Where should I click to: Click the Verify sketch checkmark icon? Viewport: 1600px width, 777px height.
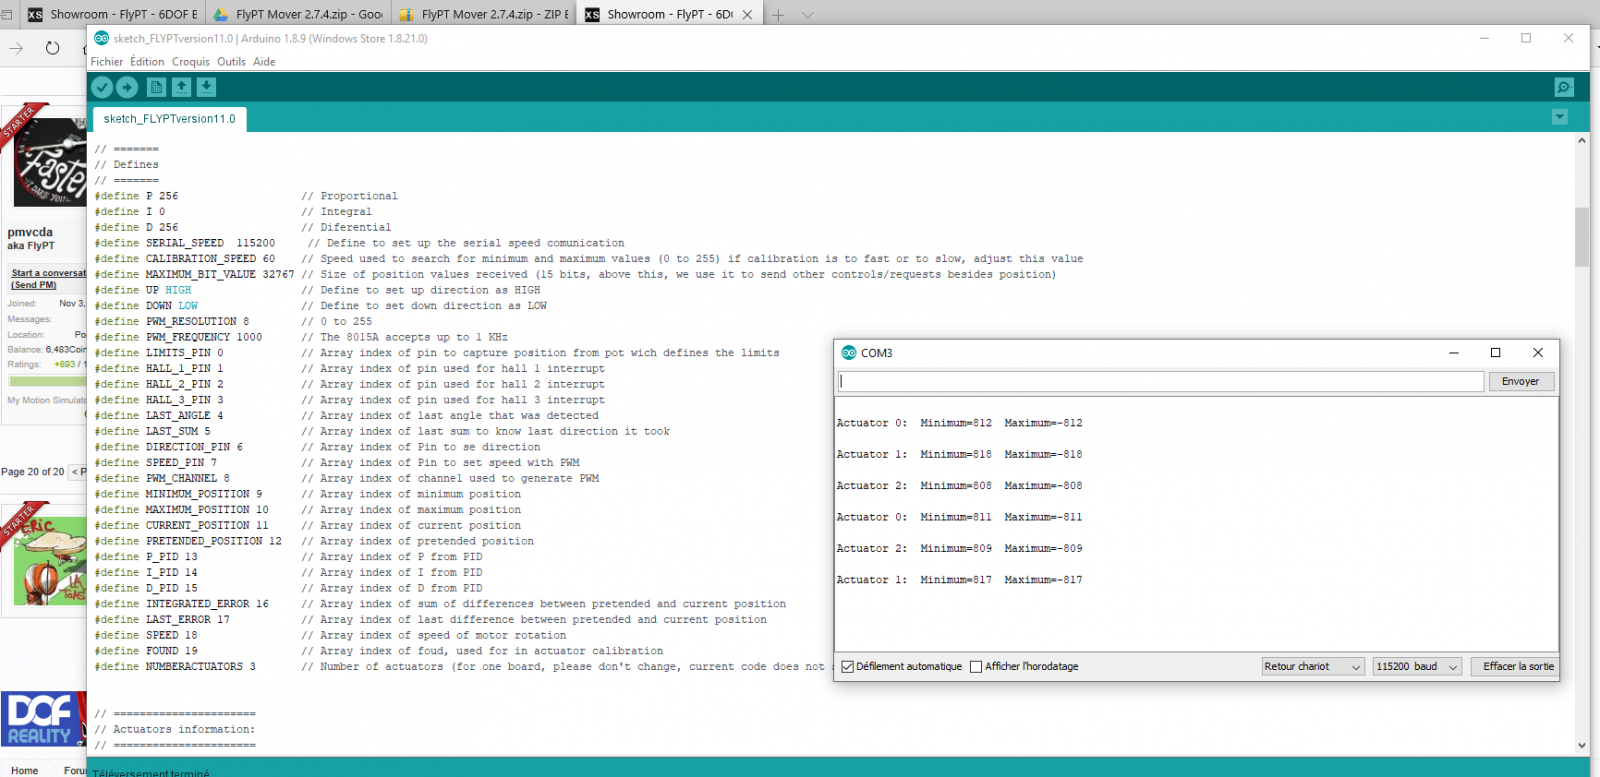point(102,88)
